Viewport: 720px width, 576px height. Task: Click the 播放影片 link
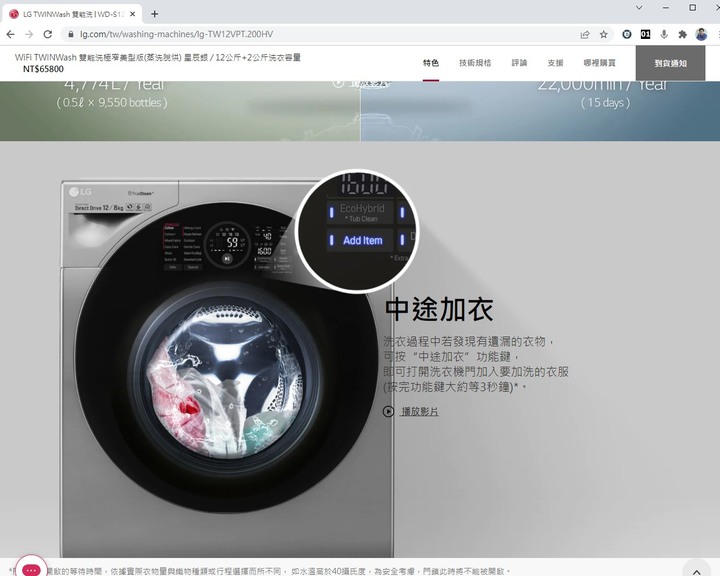click(420, 412)
